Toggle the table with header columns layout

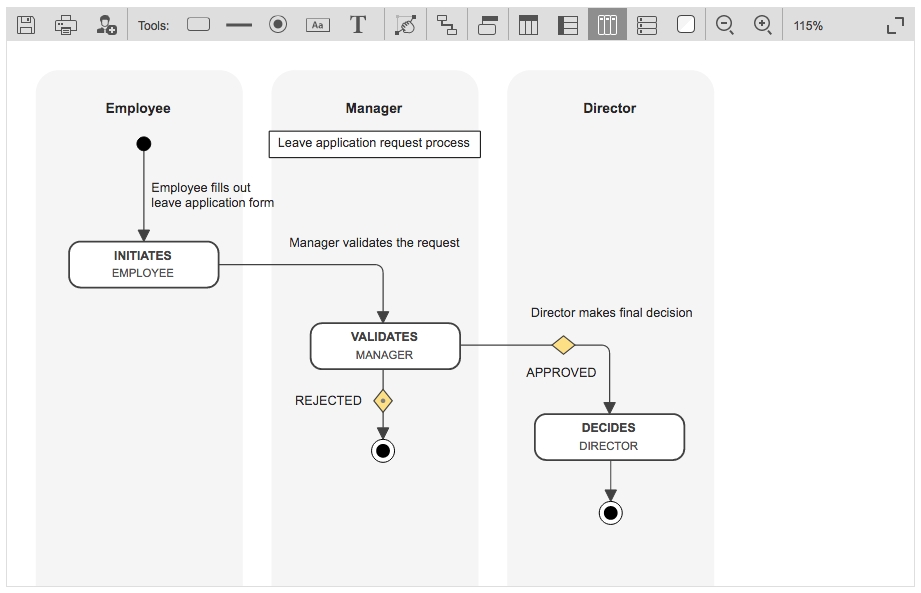pos(528,25)
